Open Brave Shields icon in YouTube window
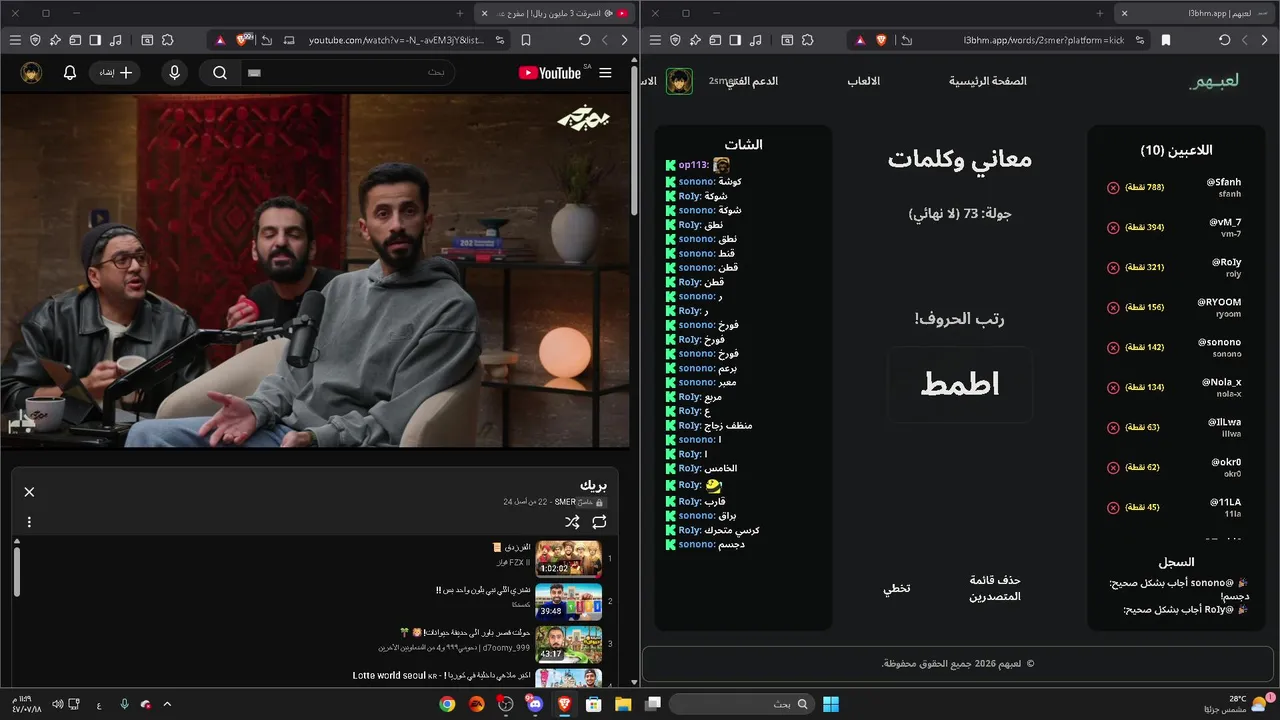1280x720 pixels. [241, 40]
